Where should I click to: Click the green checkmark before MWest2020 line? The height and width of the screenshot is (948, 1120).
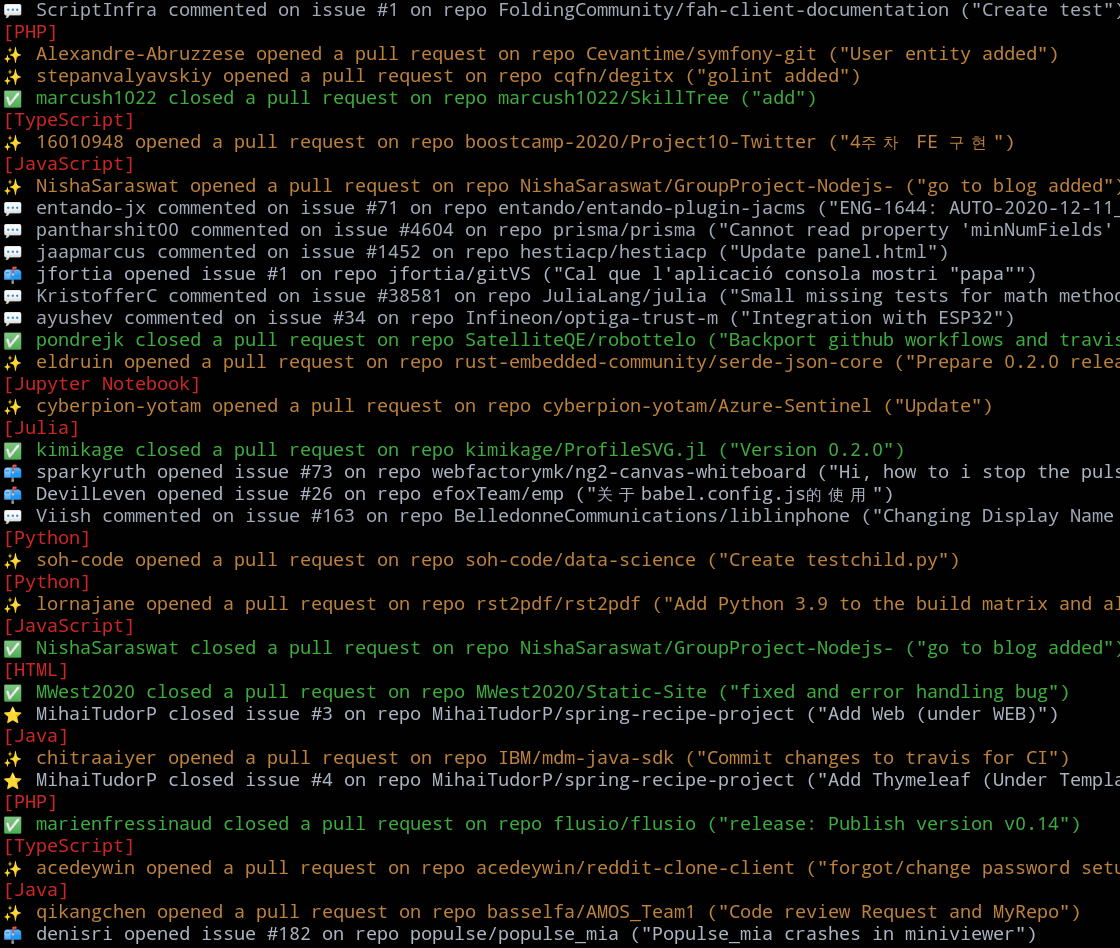pos(13,692)
